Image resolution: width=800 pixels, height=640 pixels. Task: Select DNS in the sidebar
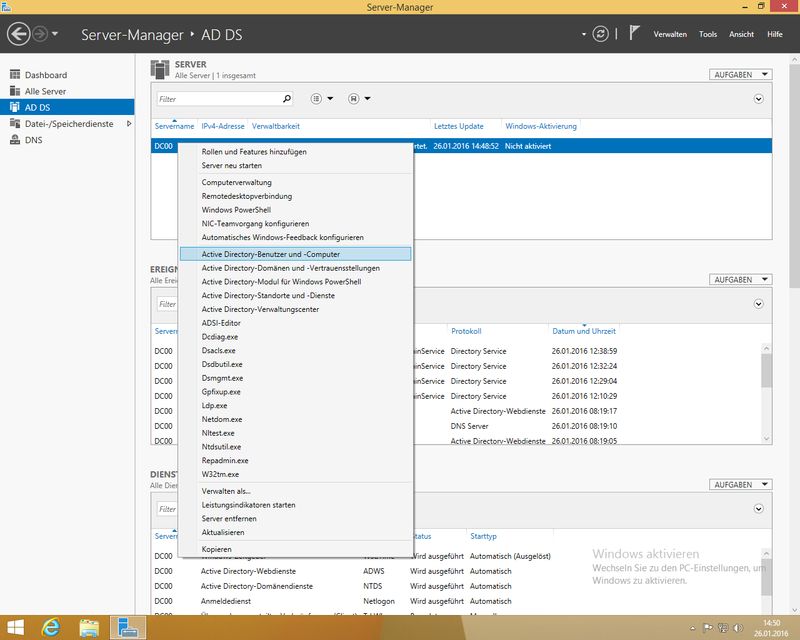pos(33,140)
